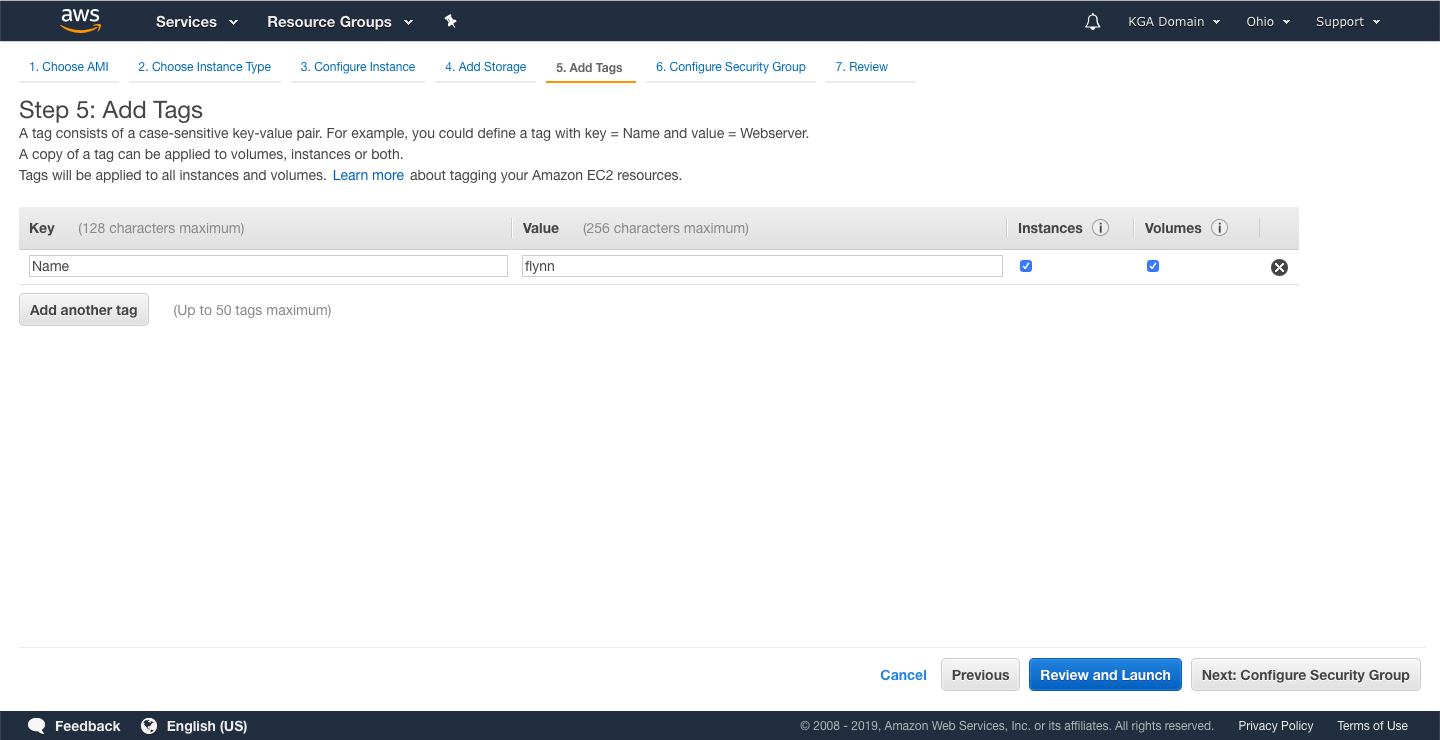Open the Learn more tagging link
Viewport: 1440px width, 740px height.
tap(368, 175)
